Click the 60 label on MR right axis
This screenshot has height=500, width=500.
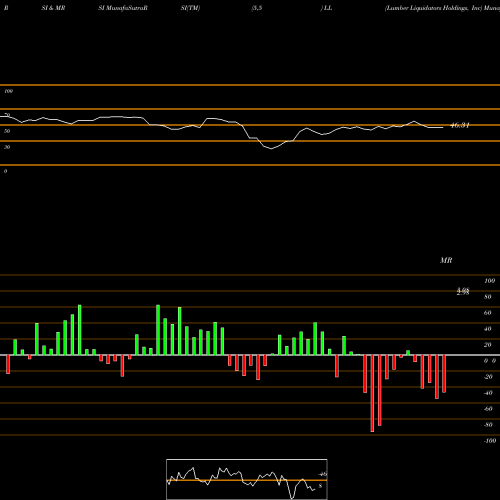[488, 313]
